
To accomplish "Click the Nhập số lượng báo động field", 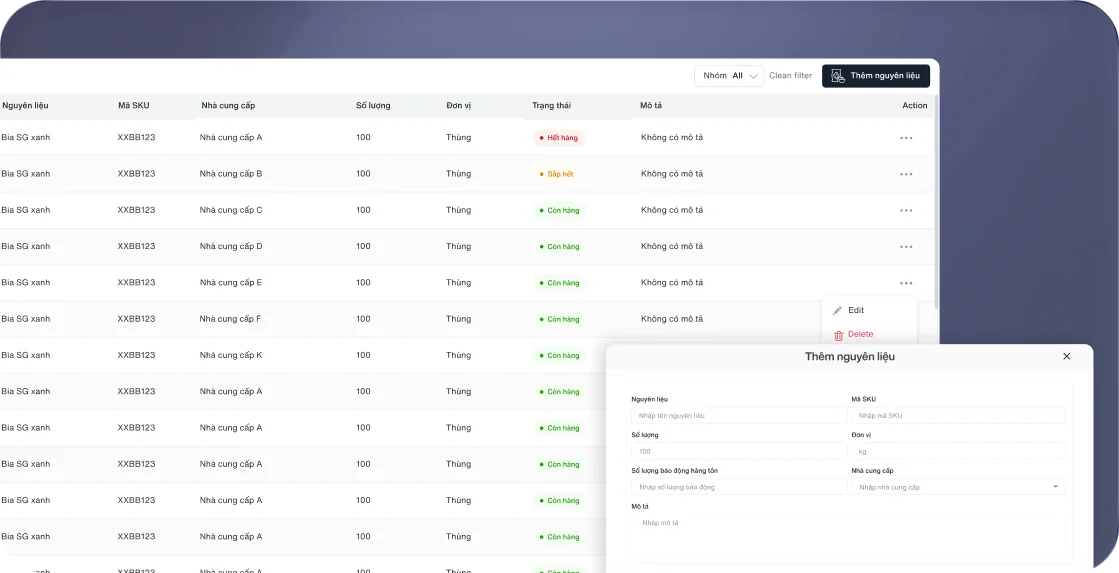I will pos(738,487).
